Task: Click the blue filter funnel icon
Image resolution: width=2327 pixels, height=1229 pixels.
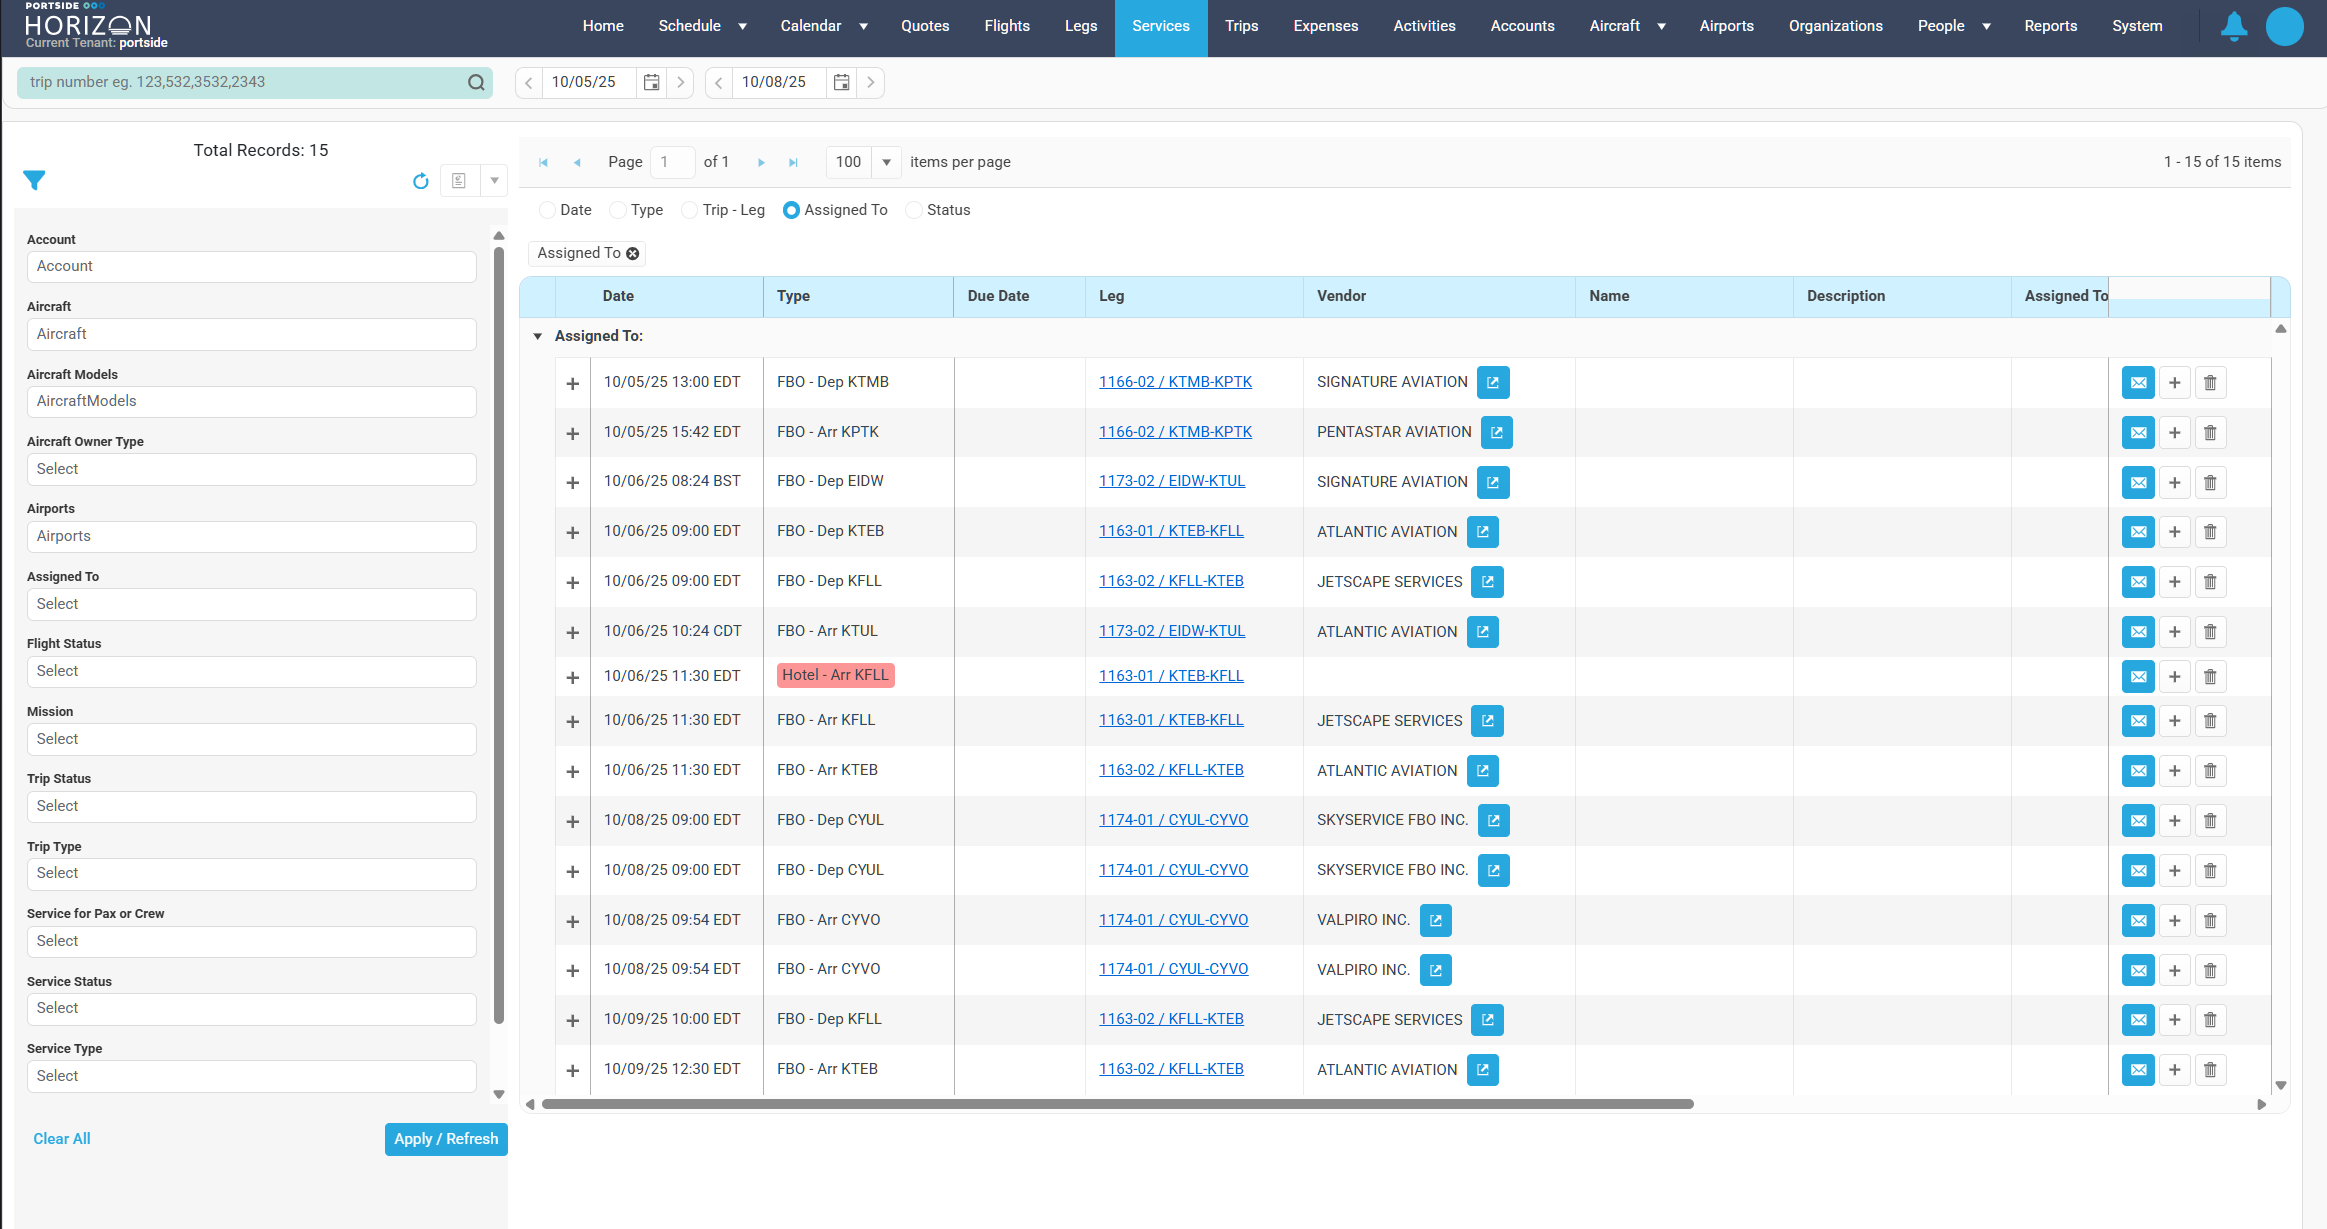Action: coord(34,180)
